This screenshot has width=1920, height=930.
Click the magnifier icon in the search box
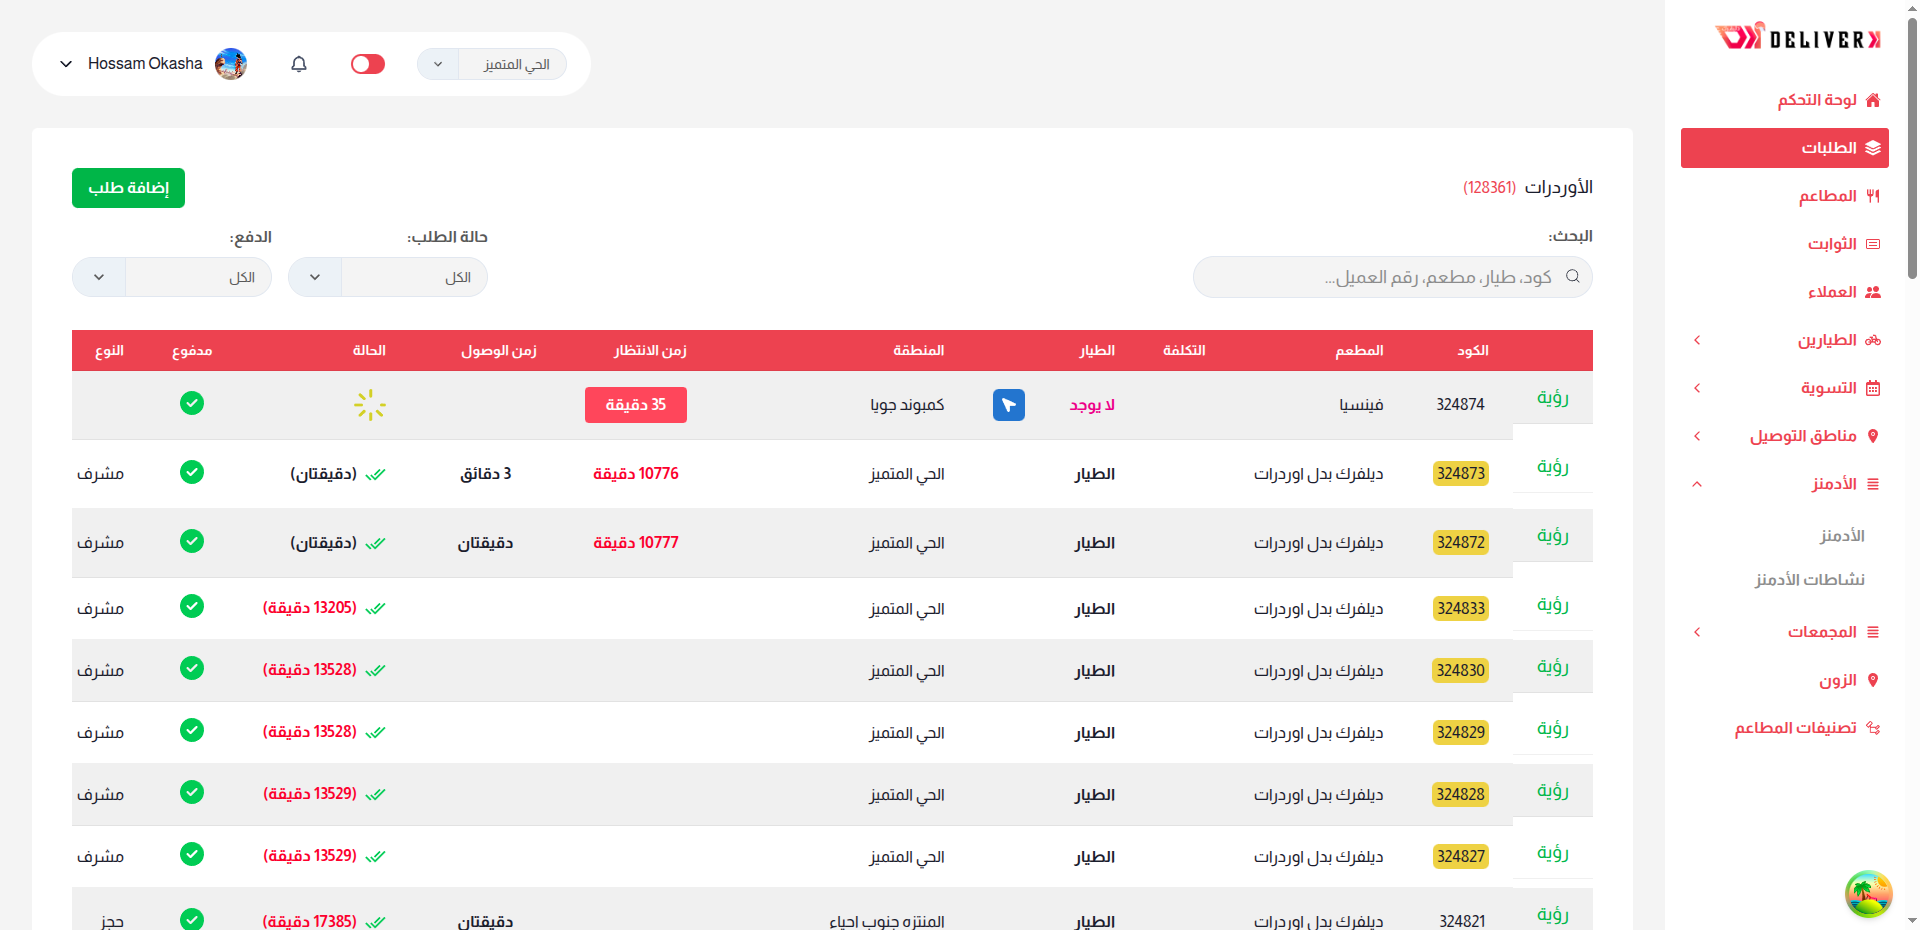point(1573,277)
